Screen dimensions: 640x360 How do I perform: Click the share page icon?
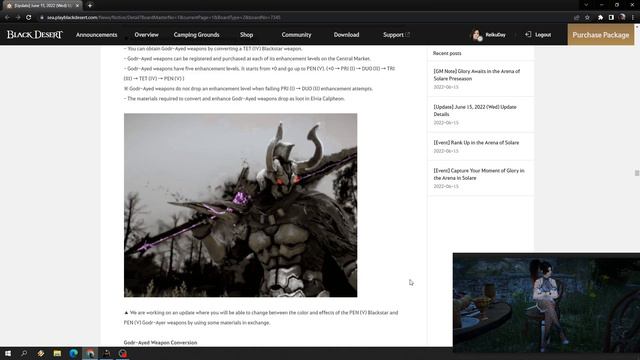tap(577, 18)
